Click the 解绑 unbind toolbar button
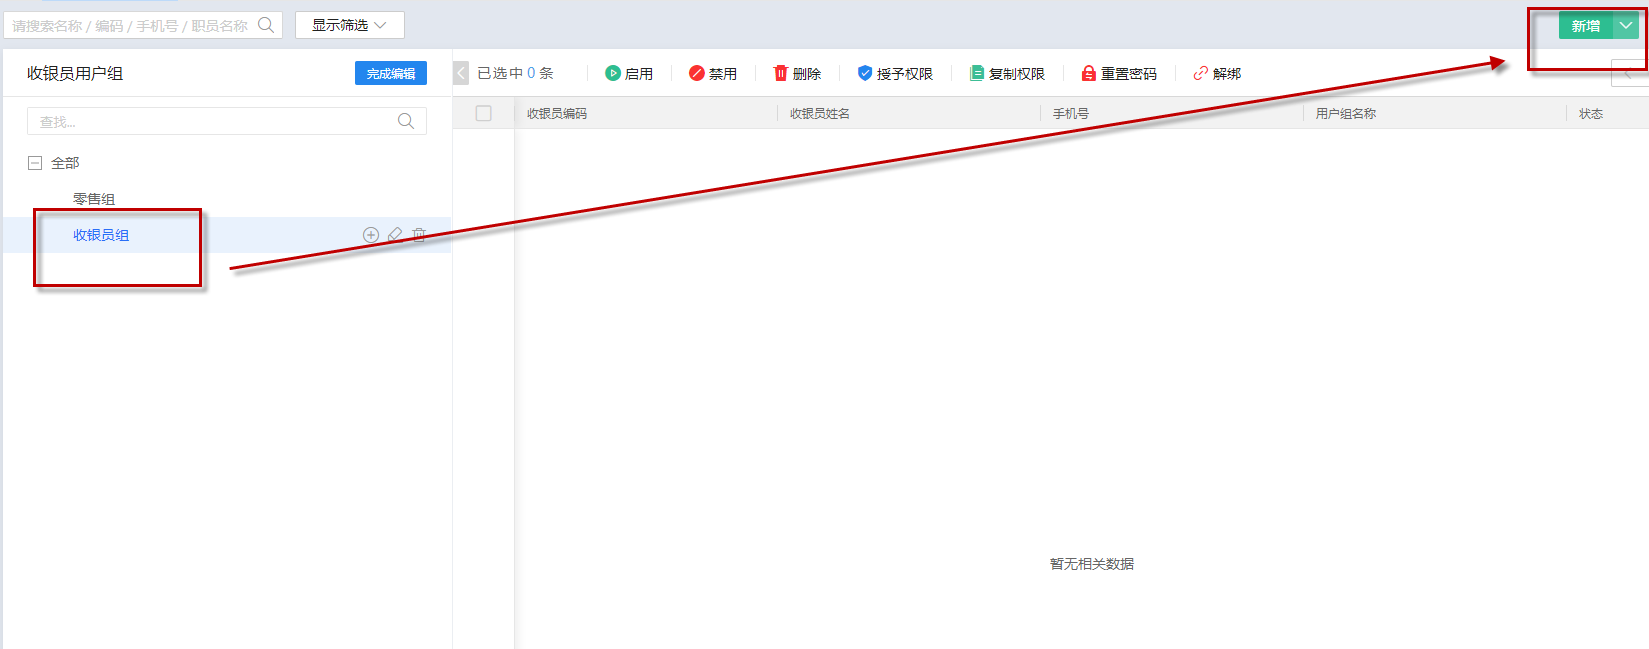Image resolution: width=1649 pixels, height=649 pixels. click(x=1217, y=73)
